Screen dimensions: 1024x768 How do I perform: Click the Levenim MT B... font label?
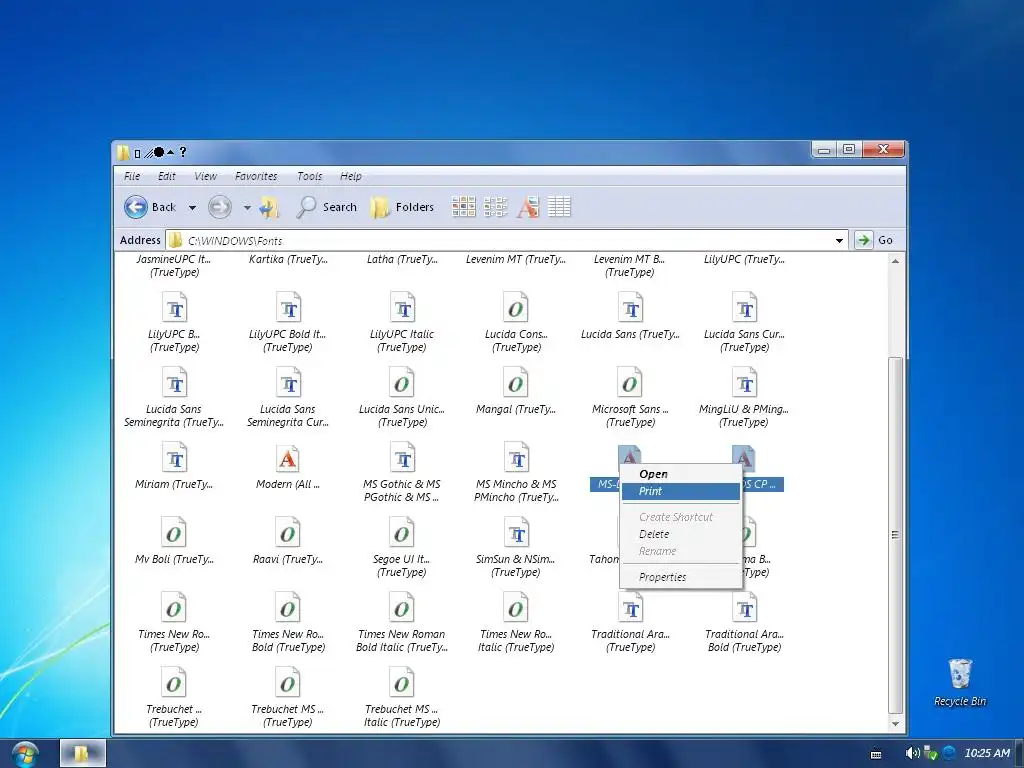click(x=630, y=266)
